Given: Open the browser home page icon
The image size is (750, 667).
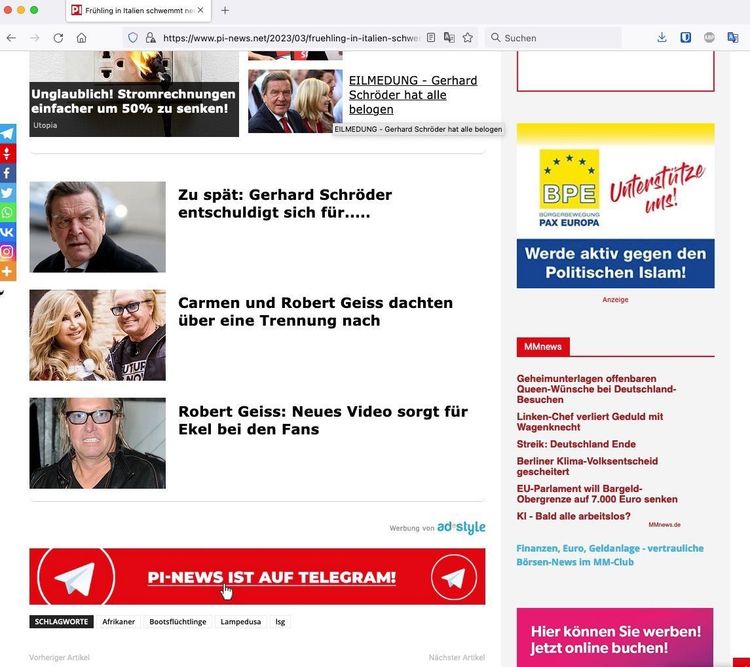Looking at the screenshot, I should pyautogui.click(x=82, y=38).
